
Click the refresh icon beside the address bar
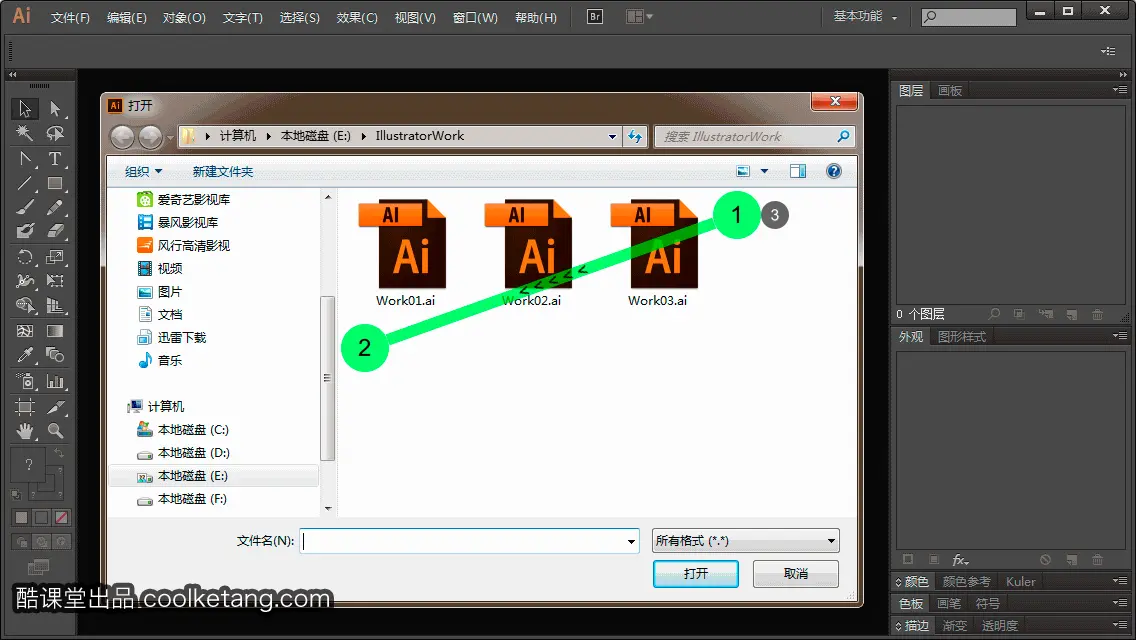click(635, 136)
